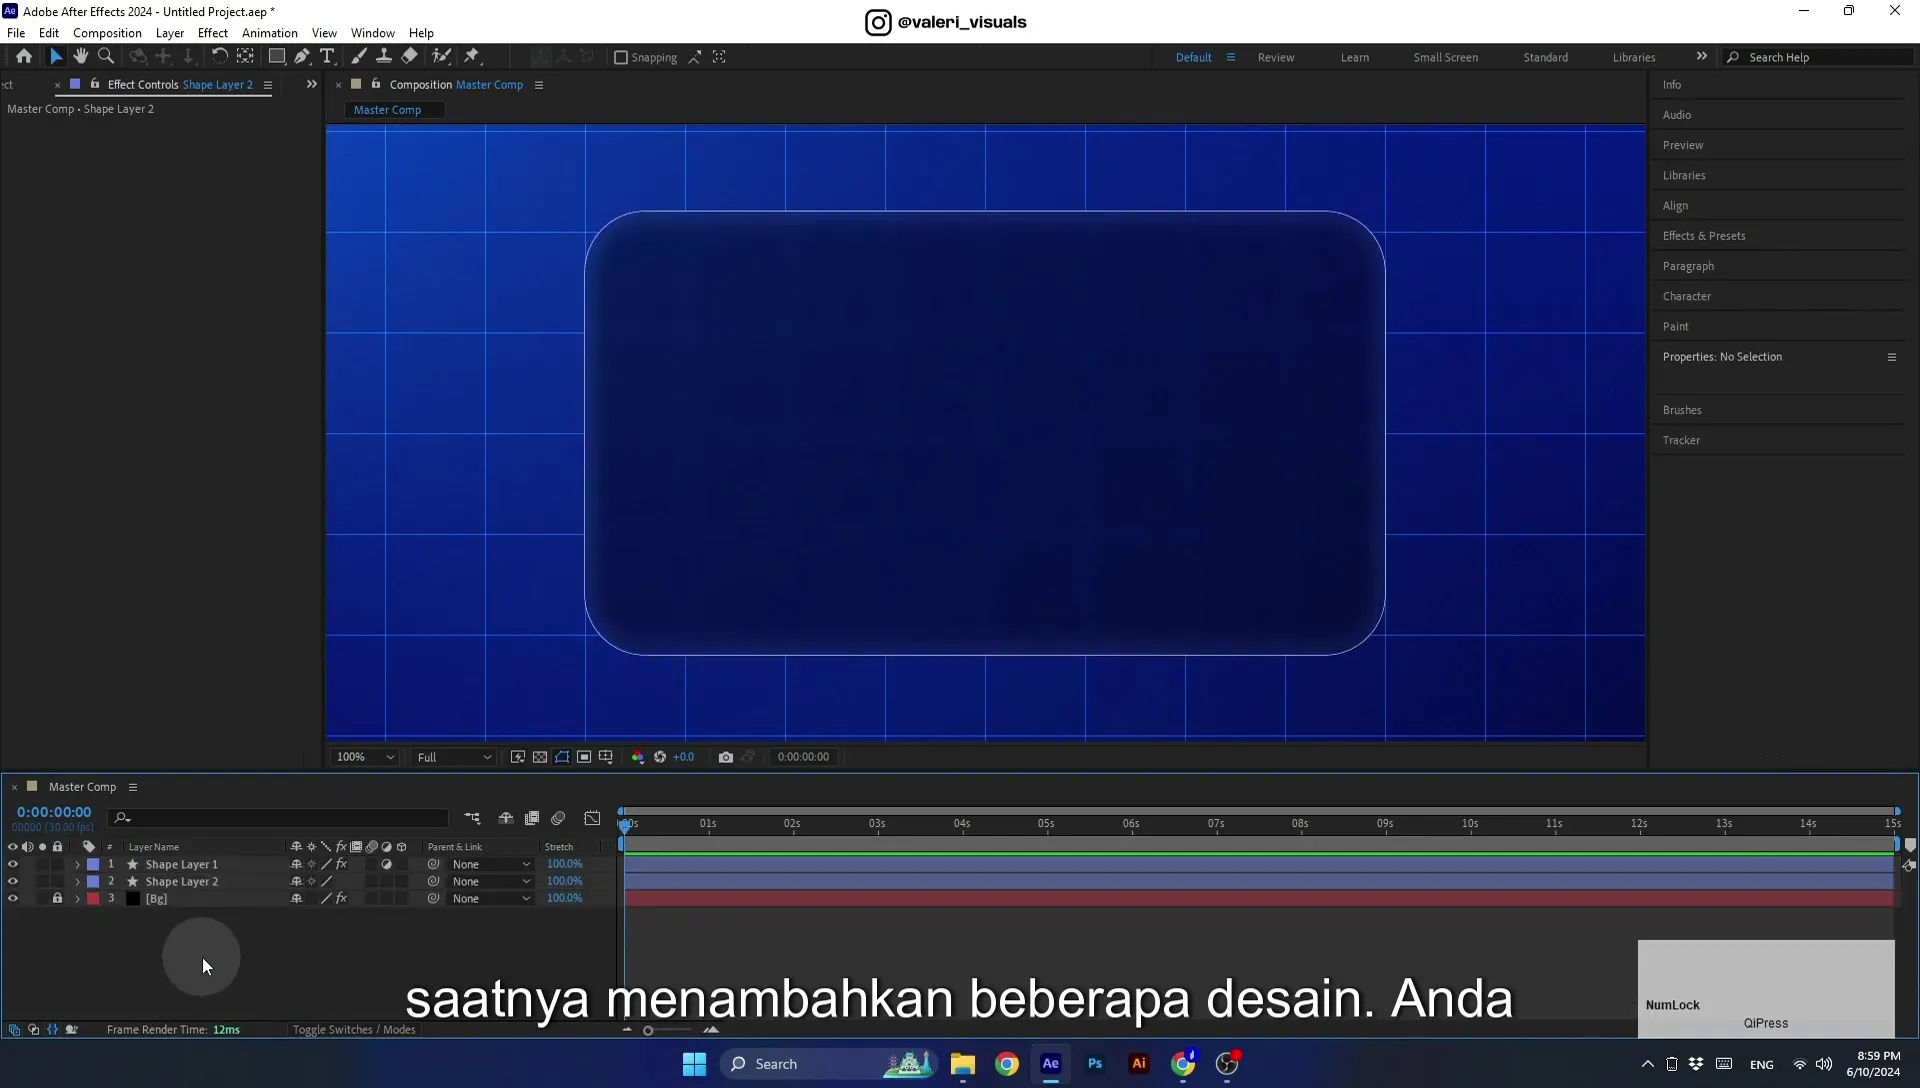Select the Selection (arrow) tool
The width and height of the screenshot is (1920, 1088).
(56, 57)
